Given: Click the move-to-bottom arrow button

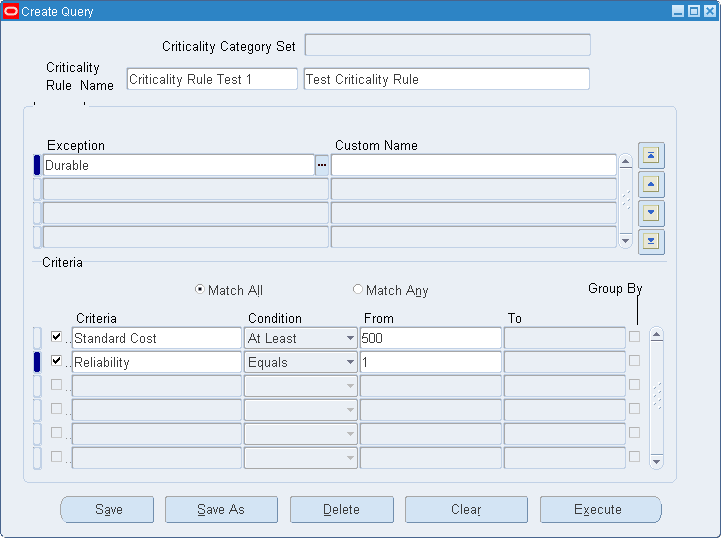Looking at the screenshot, I should 651,241.
